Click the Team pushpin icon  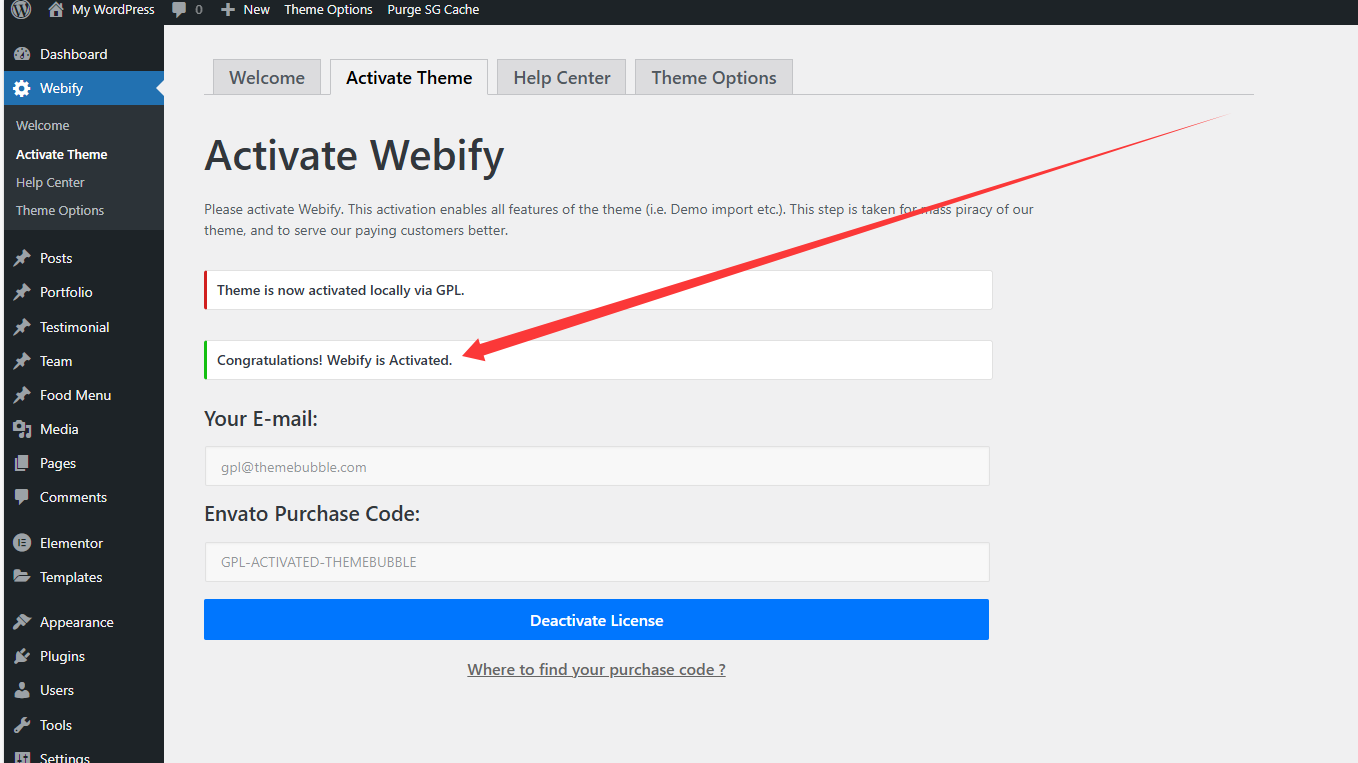tap(22, 361)
